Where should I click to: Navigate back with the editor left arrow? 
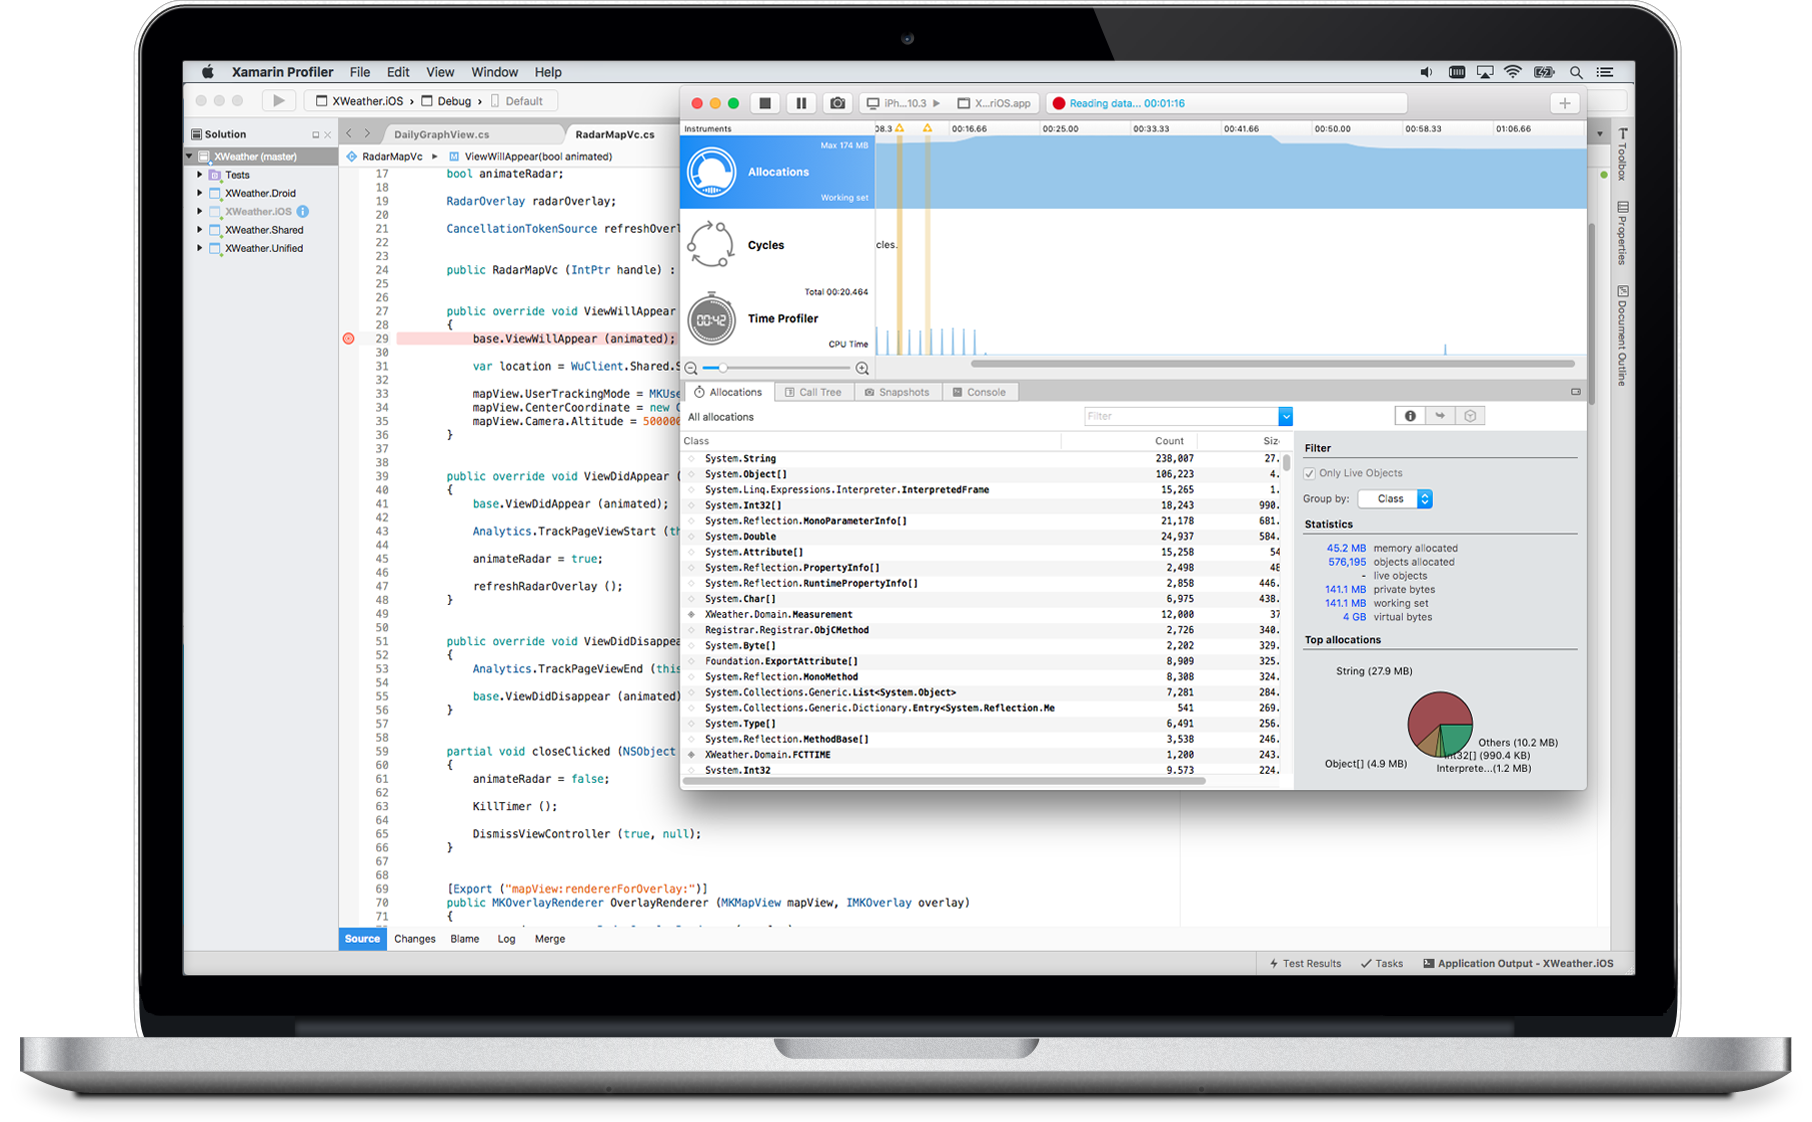click(349, 133)
